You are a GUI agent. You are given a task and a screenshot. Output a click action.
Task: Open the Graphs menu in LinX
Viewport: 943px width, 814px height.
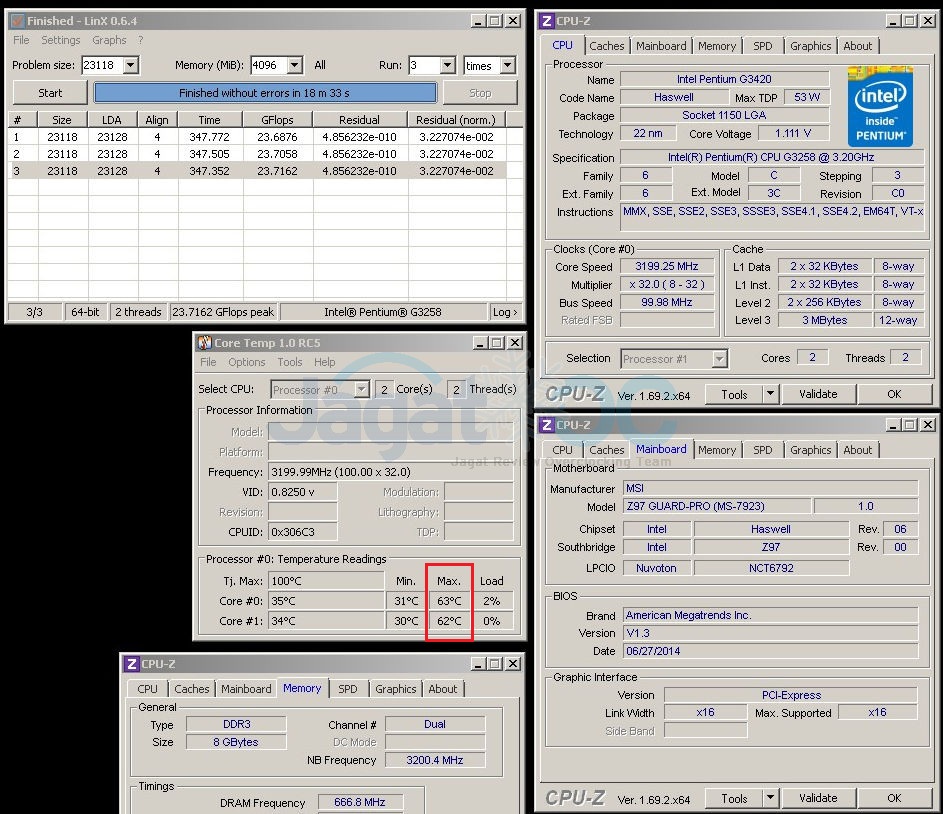pos(109,40)
